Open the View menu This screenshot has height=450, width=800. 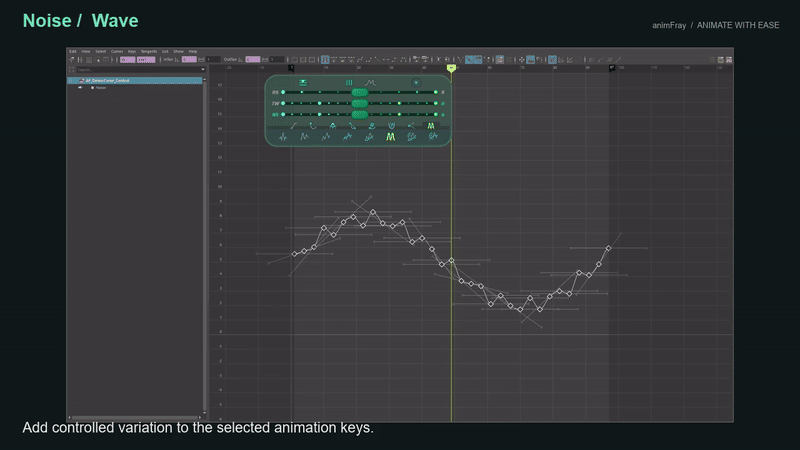[x=86, y=51]
